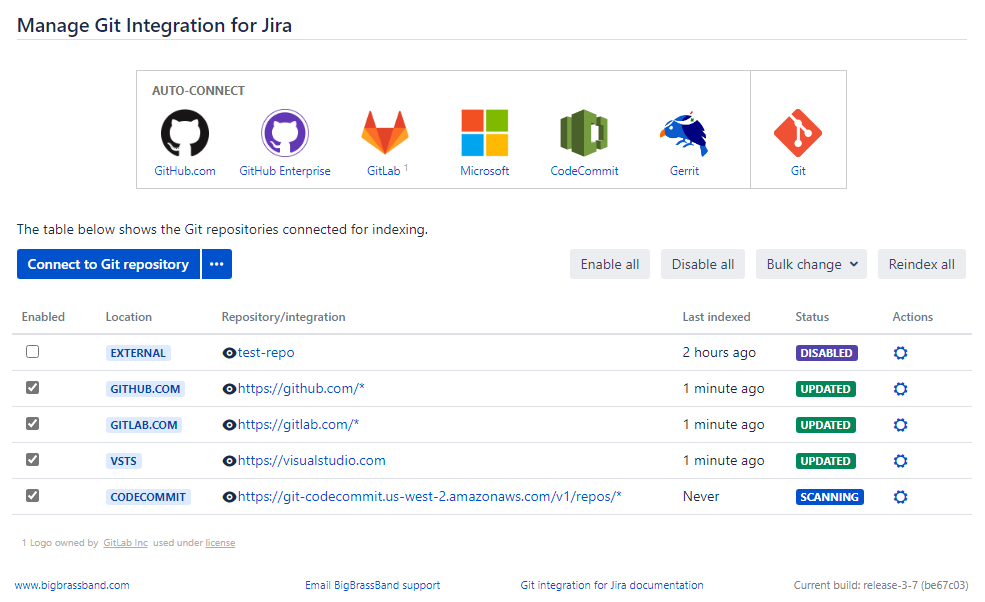Viewport: 985px width, 602px height.
Task: Choose the GitLab fox logo
Action: 384,133
